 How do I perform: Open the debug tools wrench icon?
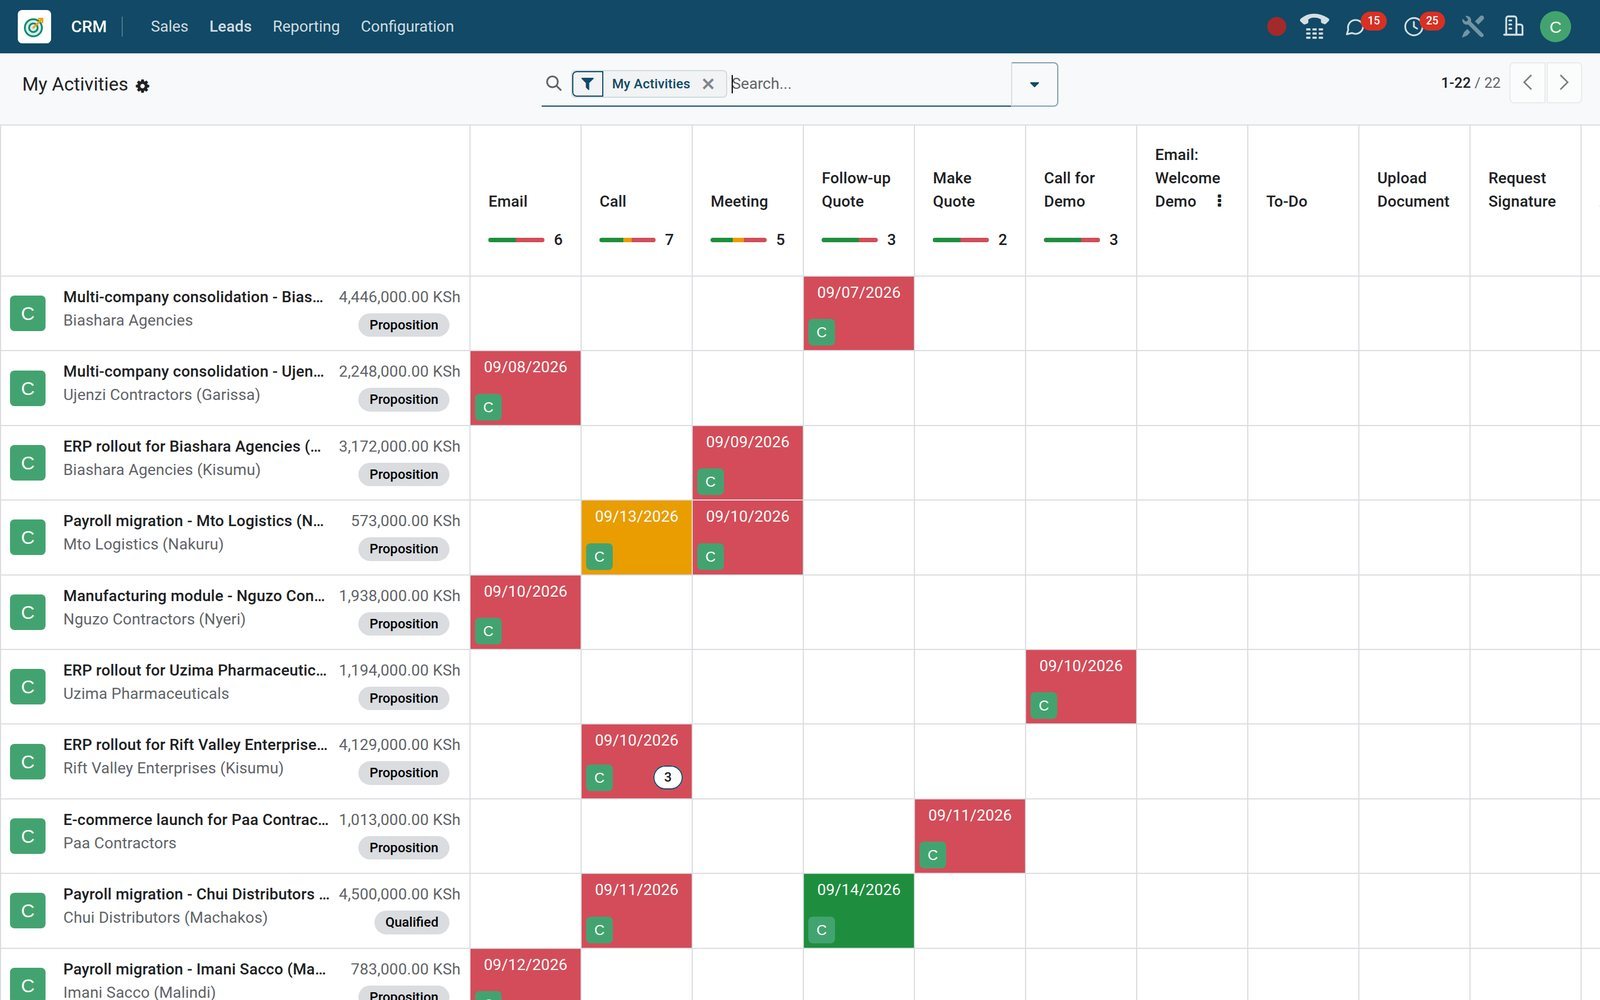click(1472, 26)
